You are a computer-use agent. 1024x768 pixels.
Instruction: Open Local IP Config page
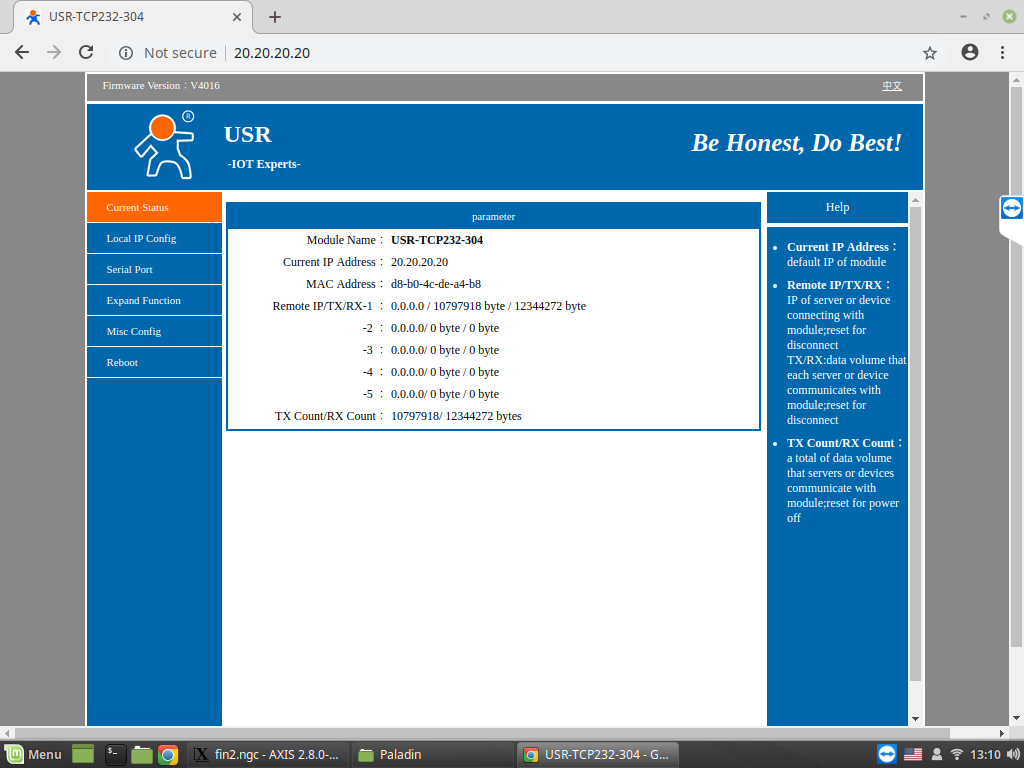[154, 238]
